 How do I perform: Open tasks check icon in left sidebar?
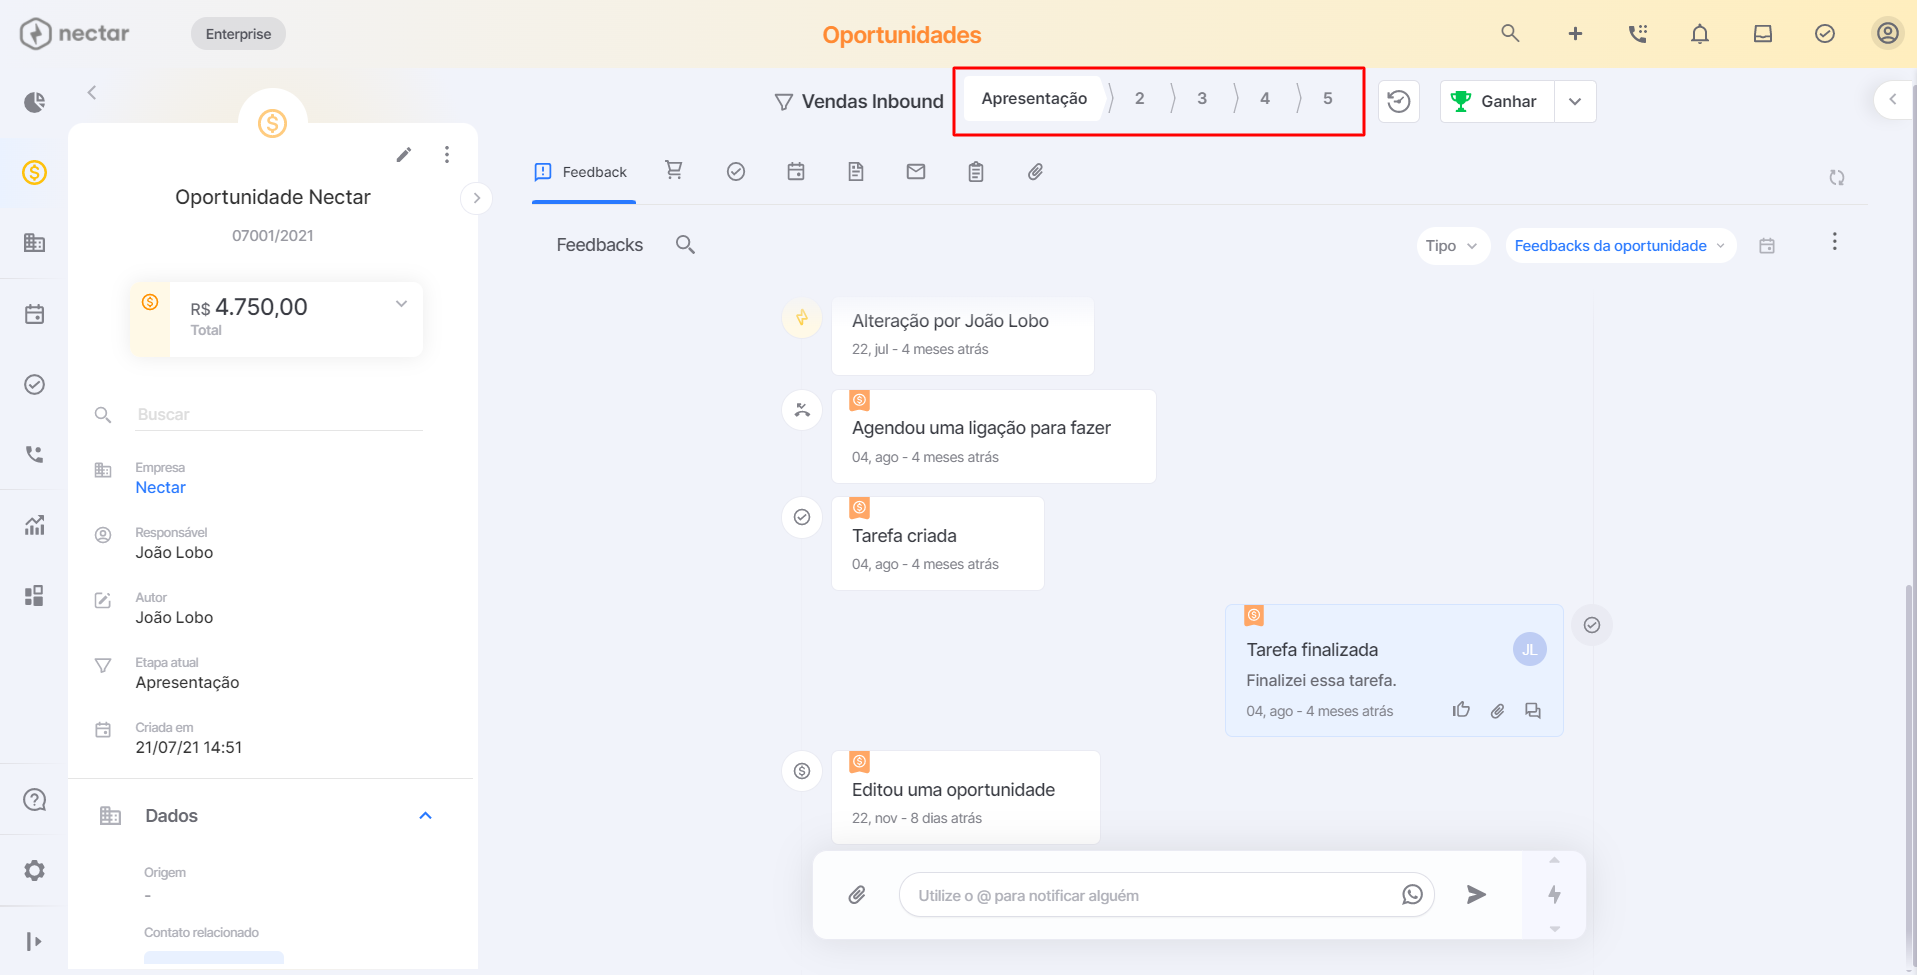[x=34, y=384]
